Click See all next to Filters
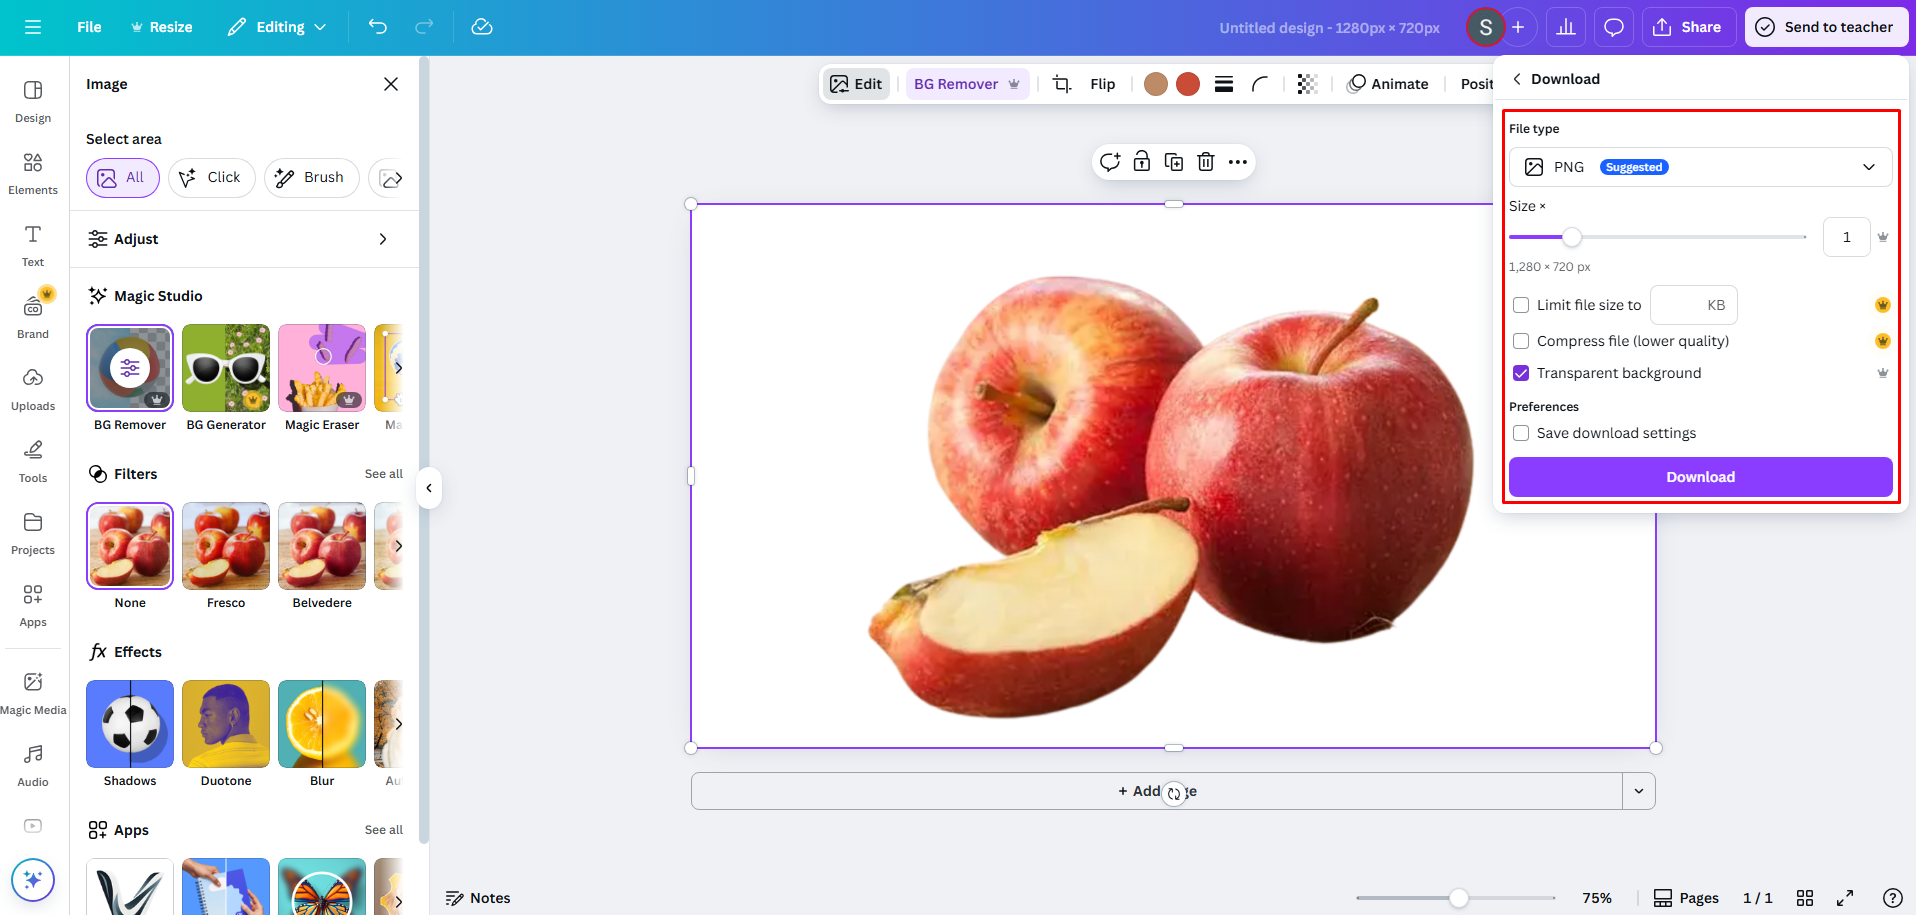Screen dimensions: 1916x915 (x=384, y=474)
